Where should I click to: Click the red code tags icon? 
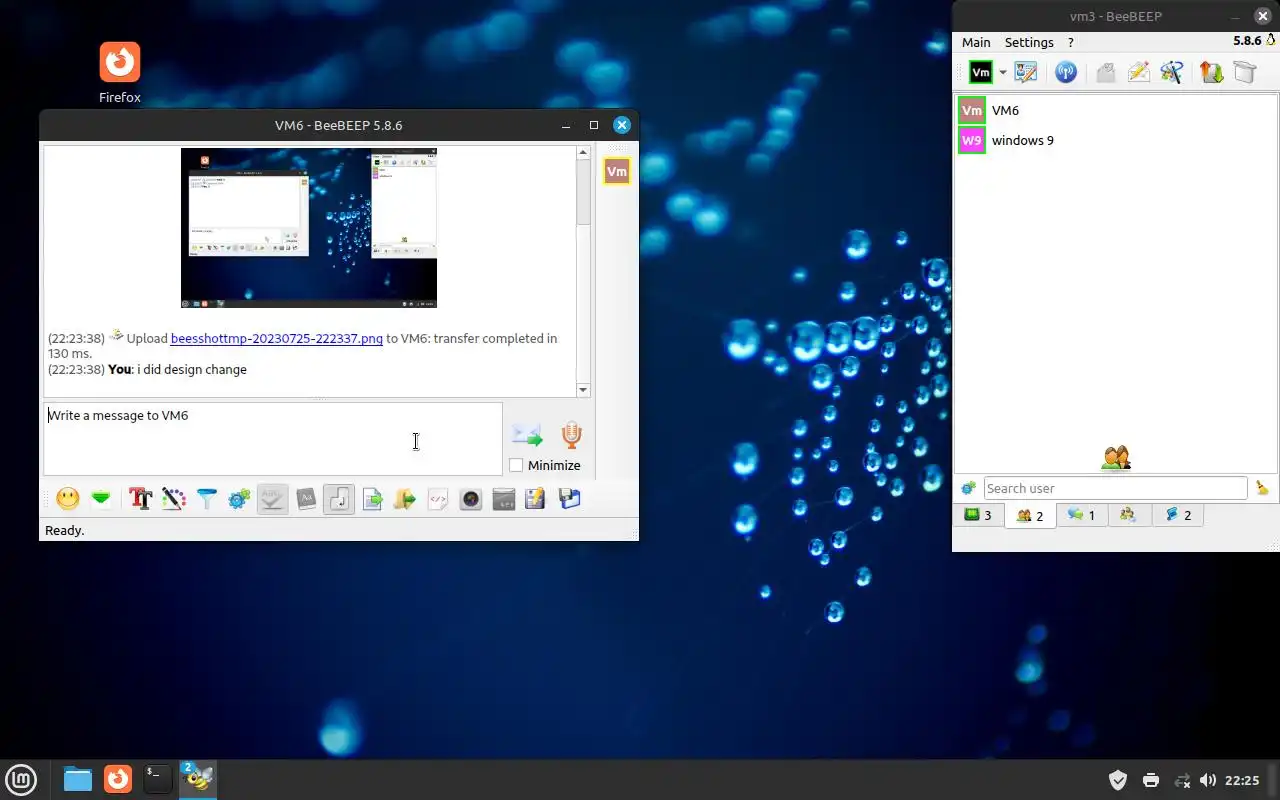click(x=438, y=498)
